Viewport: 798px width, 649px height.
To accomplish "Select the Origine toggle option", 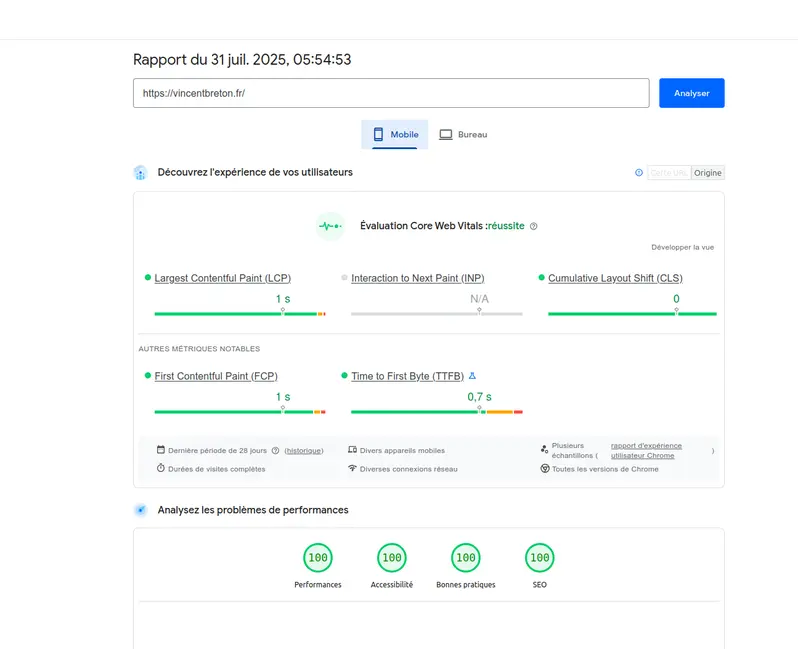I will point(707,173).
